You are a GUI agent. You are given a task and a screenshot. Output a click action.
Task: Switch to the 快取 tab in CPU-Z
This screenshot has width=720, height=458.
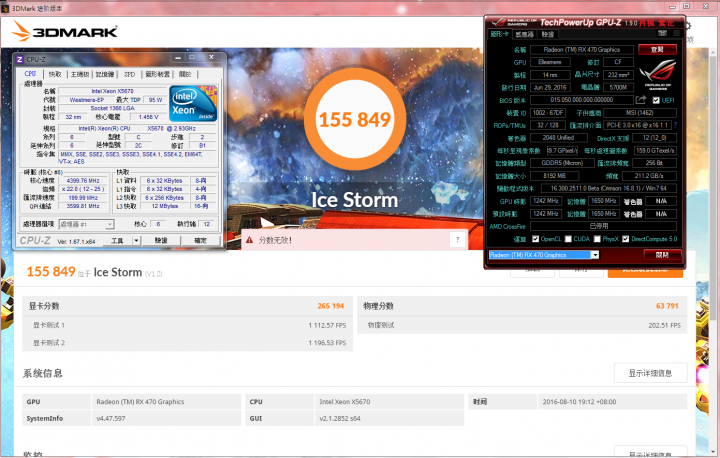click(x=55, y=74)
